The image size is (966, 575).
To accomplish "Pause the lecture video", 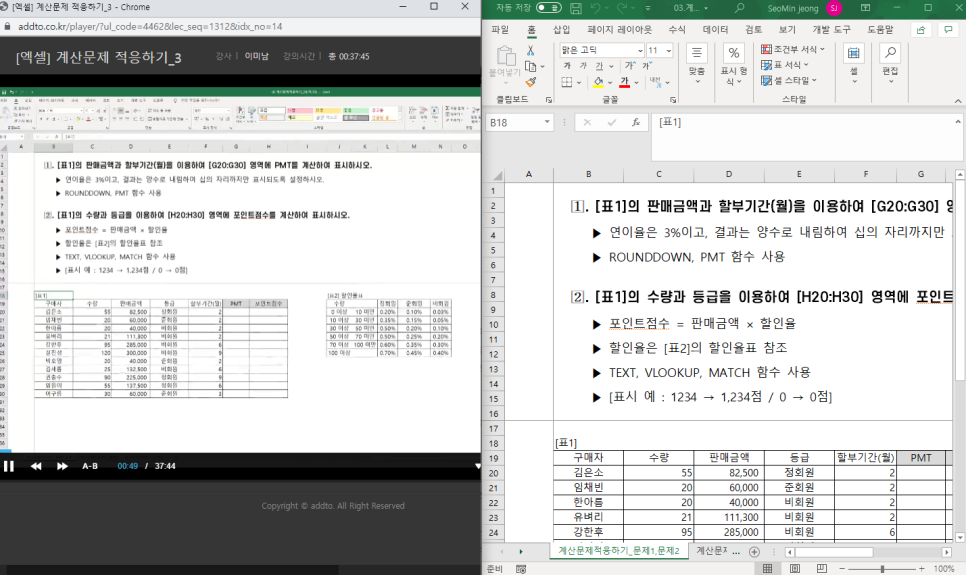I will click(9, 466).
